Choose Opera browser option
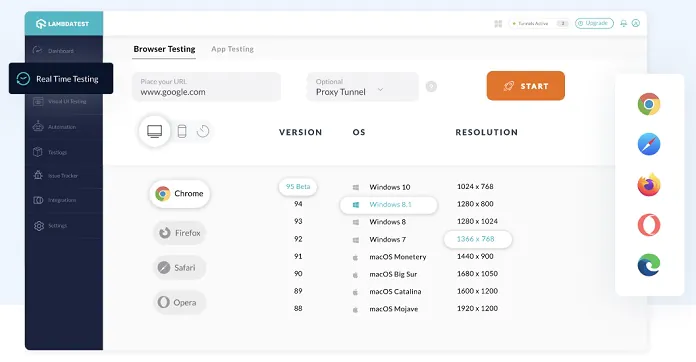Screen dimensions: 696x362 click(180, 302)
